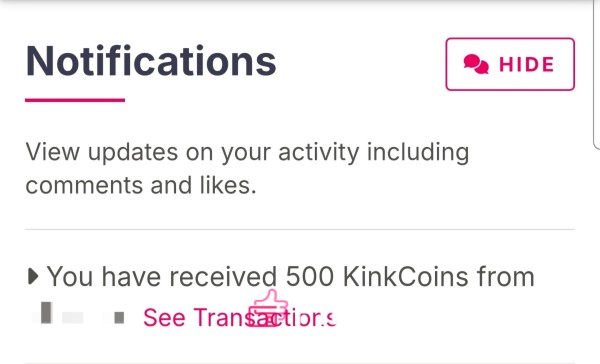600x364 pixels.
Task: Click the divider line below the notification
Action: click(x=300, y=362)
